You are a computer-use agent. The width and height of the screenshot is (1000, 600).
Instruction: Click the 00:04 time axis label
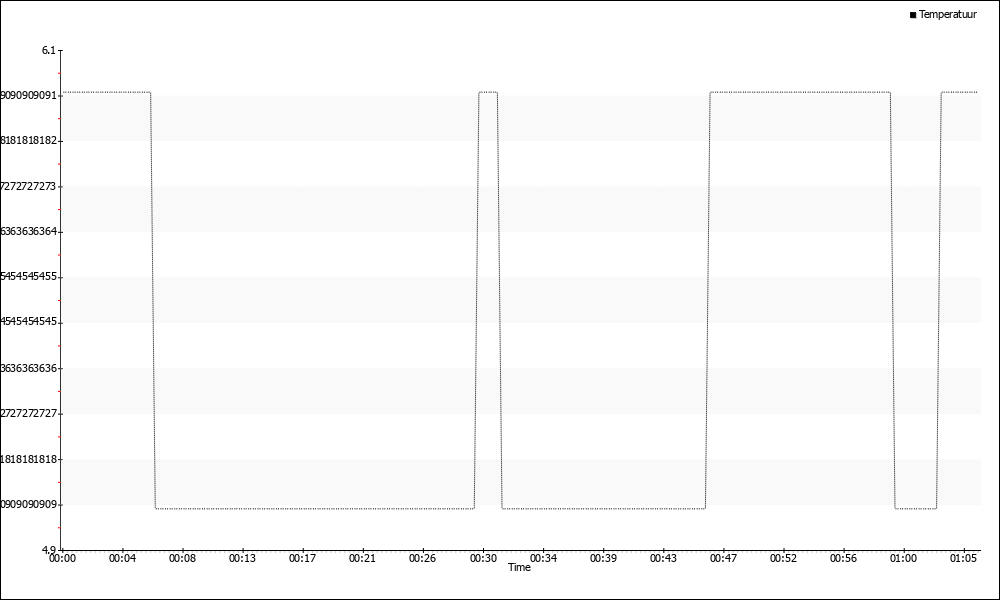(122, 559)
